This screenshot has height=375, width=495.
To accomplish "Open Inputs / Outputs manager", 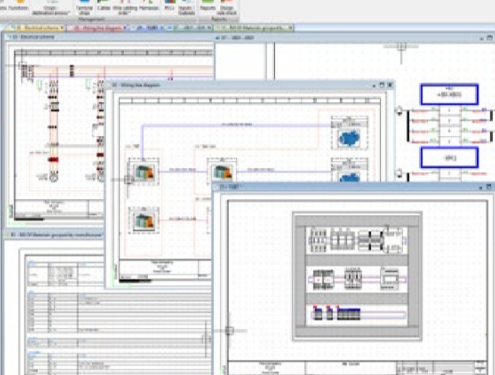I will pos(186,7).
